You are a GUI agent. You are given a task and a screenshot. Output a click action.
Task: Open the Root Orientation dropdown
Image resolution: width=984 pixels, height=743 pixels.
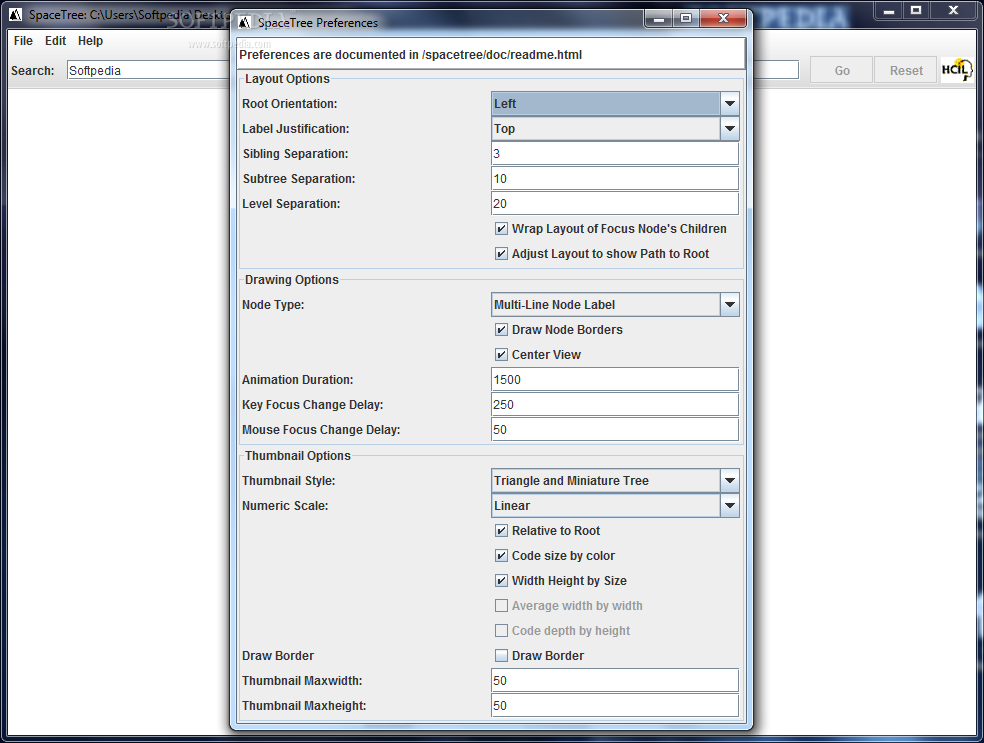click(729, 104)
